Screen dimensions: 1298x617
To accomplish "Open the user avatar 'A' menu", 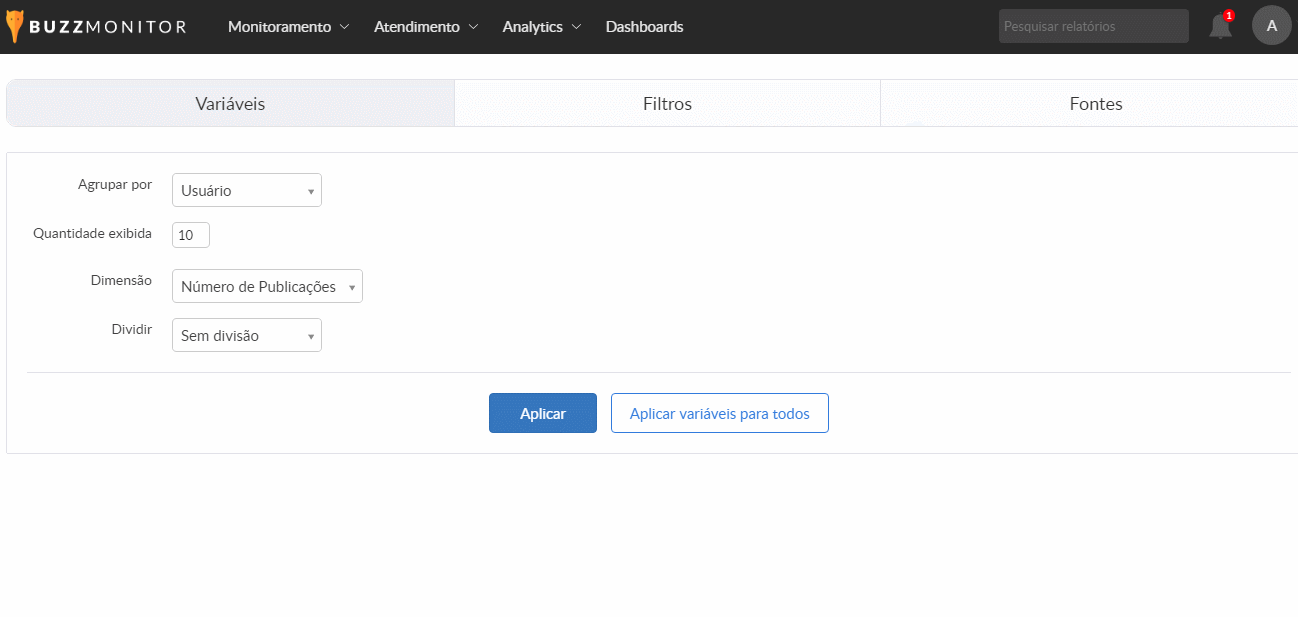I will coord(1271,26).
